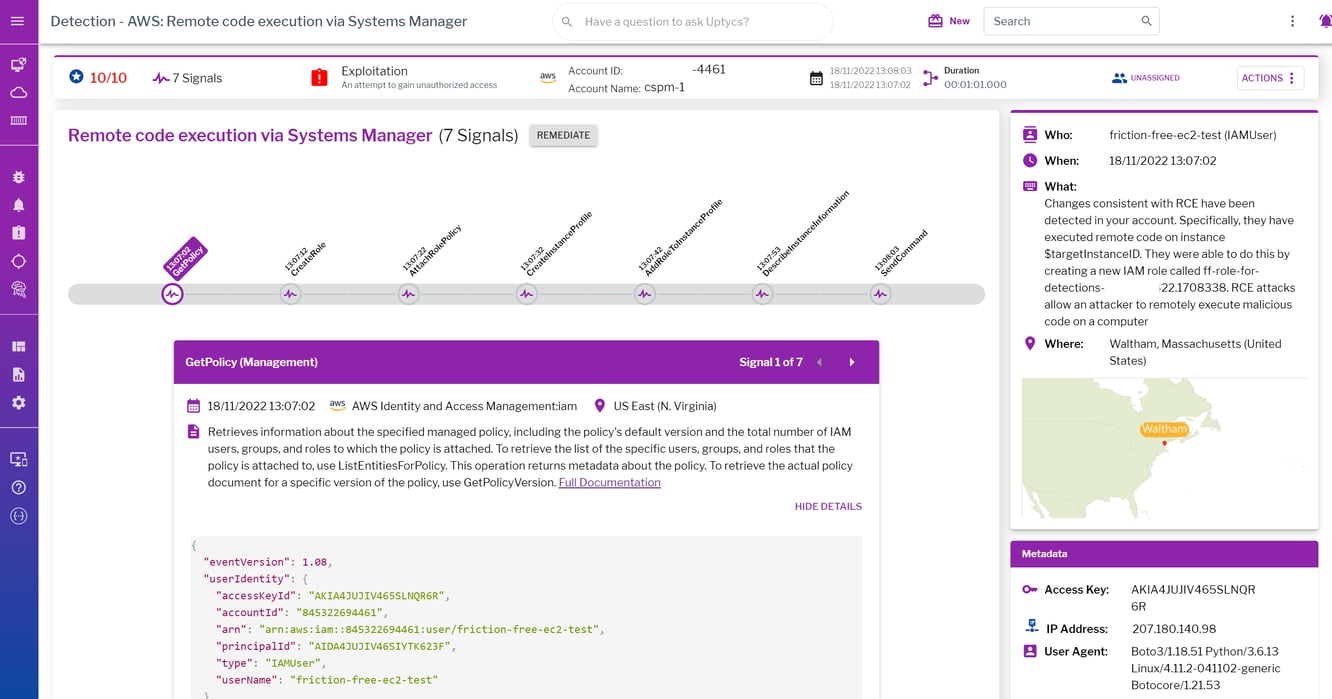1332x699 pixels.
Task: Click the red Exploitation alert icon
Action: [x=319, y=77]
